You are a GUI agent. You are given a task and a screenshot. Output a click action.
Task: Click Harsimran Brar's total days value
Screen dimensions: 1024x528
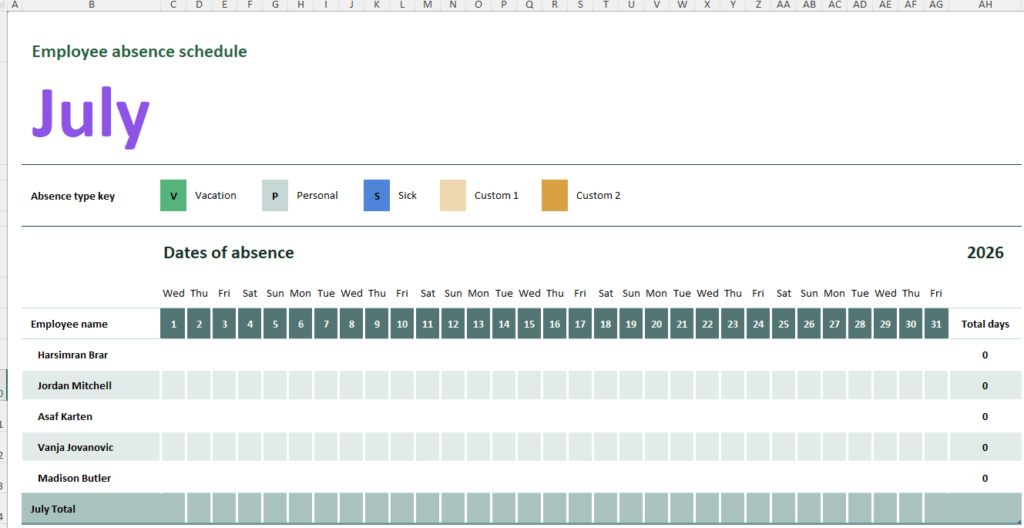pyautogui.click(x=985, y=355)
